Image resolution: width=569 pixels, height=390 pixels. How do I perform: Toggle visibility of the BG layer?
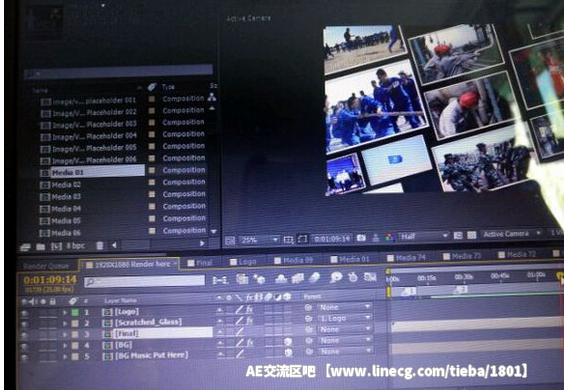click(25, 346)
